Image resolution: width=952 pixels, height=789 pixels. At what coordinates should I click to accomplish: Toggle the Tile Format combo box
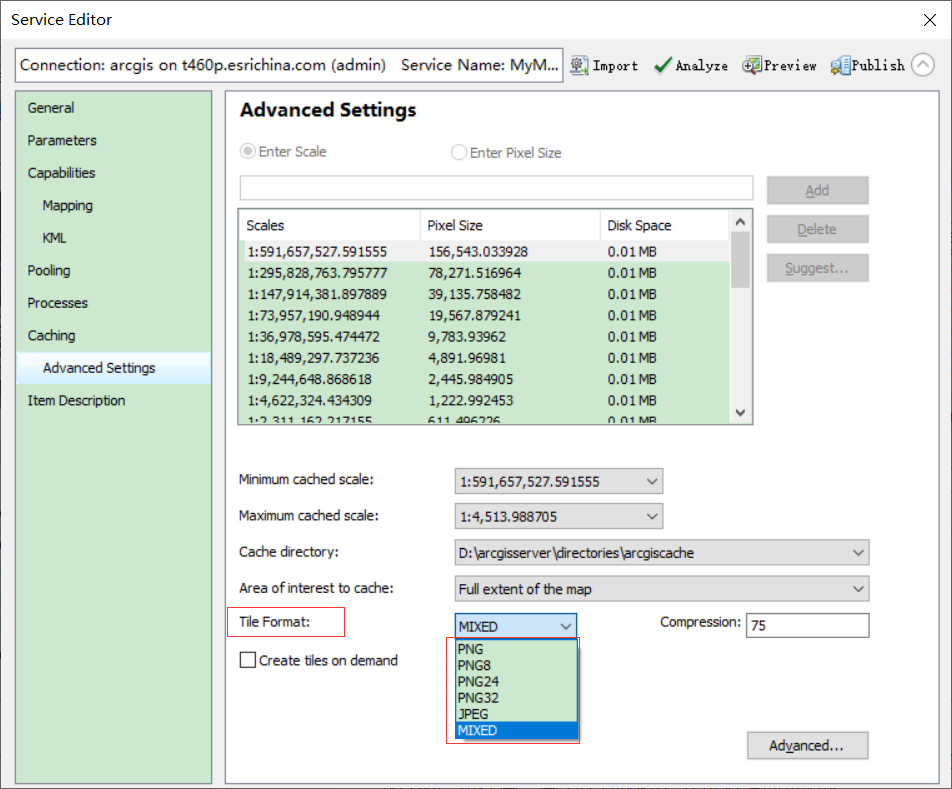click(515, 626)
